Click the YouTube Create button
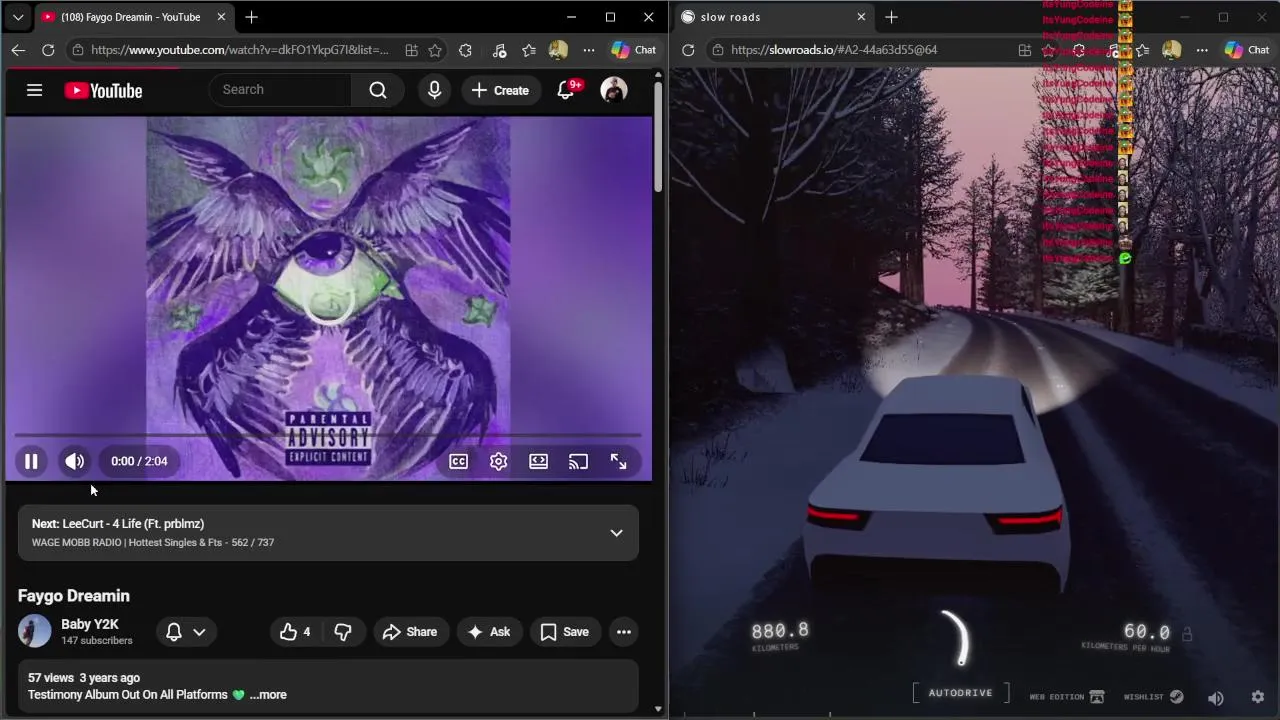Screen dimensions: 1280x720 pyautogui.click(x=500, y=90)
